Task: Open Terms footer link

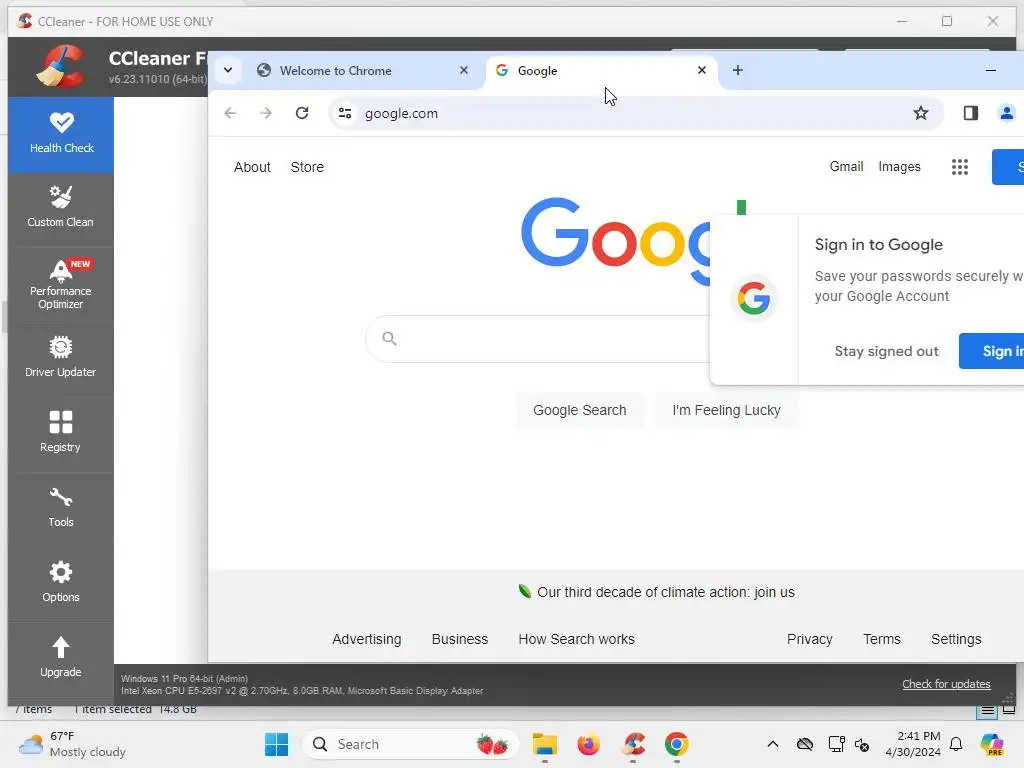Action: [882, 639]
